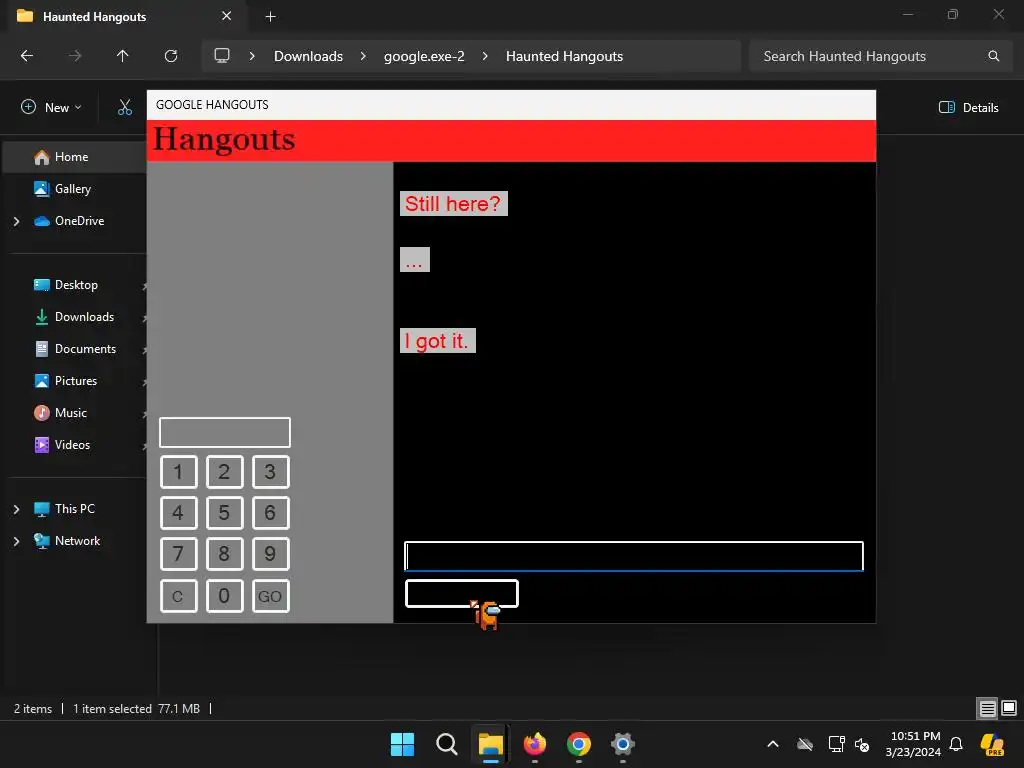
Task: Expand the OneDrive tree node
Action: click(16, 221)
